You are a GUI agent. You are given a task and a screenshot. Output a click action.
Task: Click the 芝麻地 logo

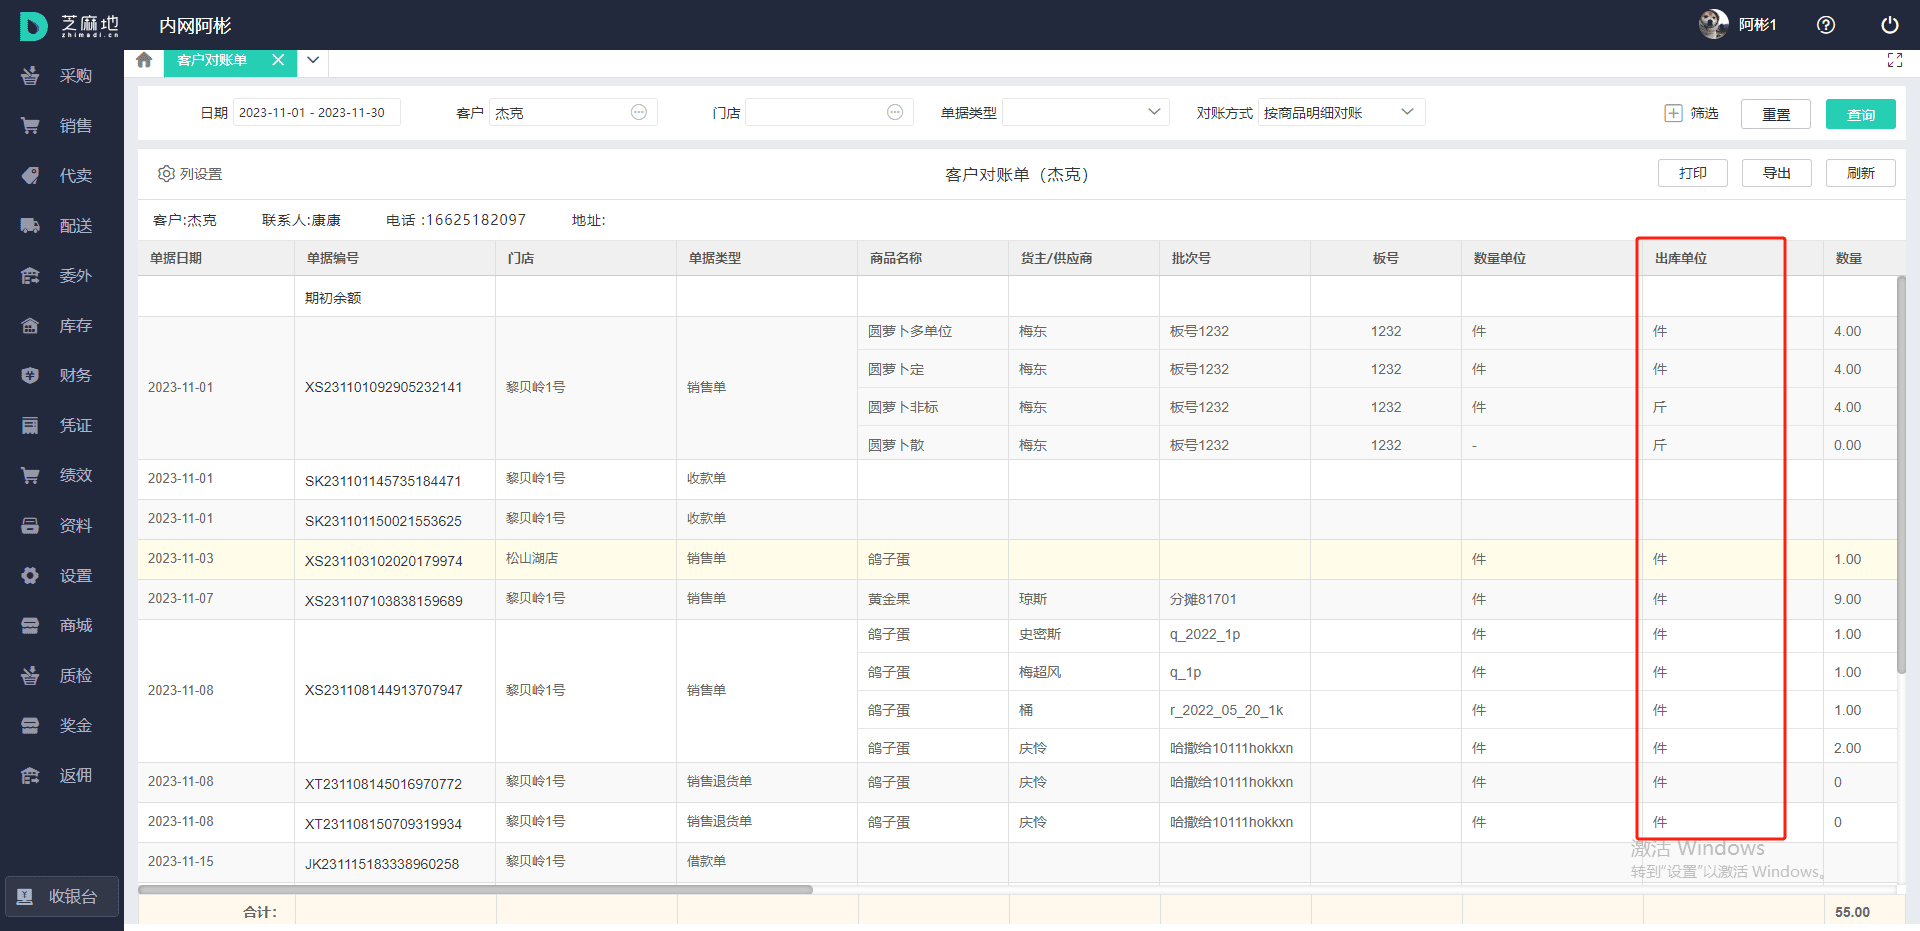pos(70,26)
